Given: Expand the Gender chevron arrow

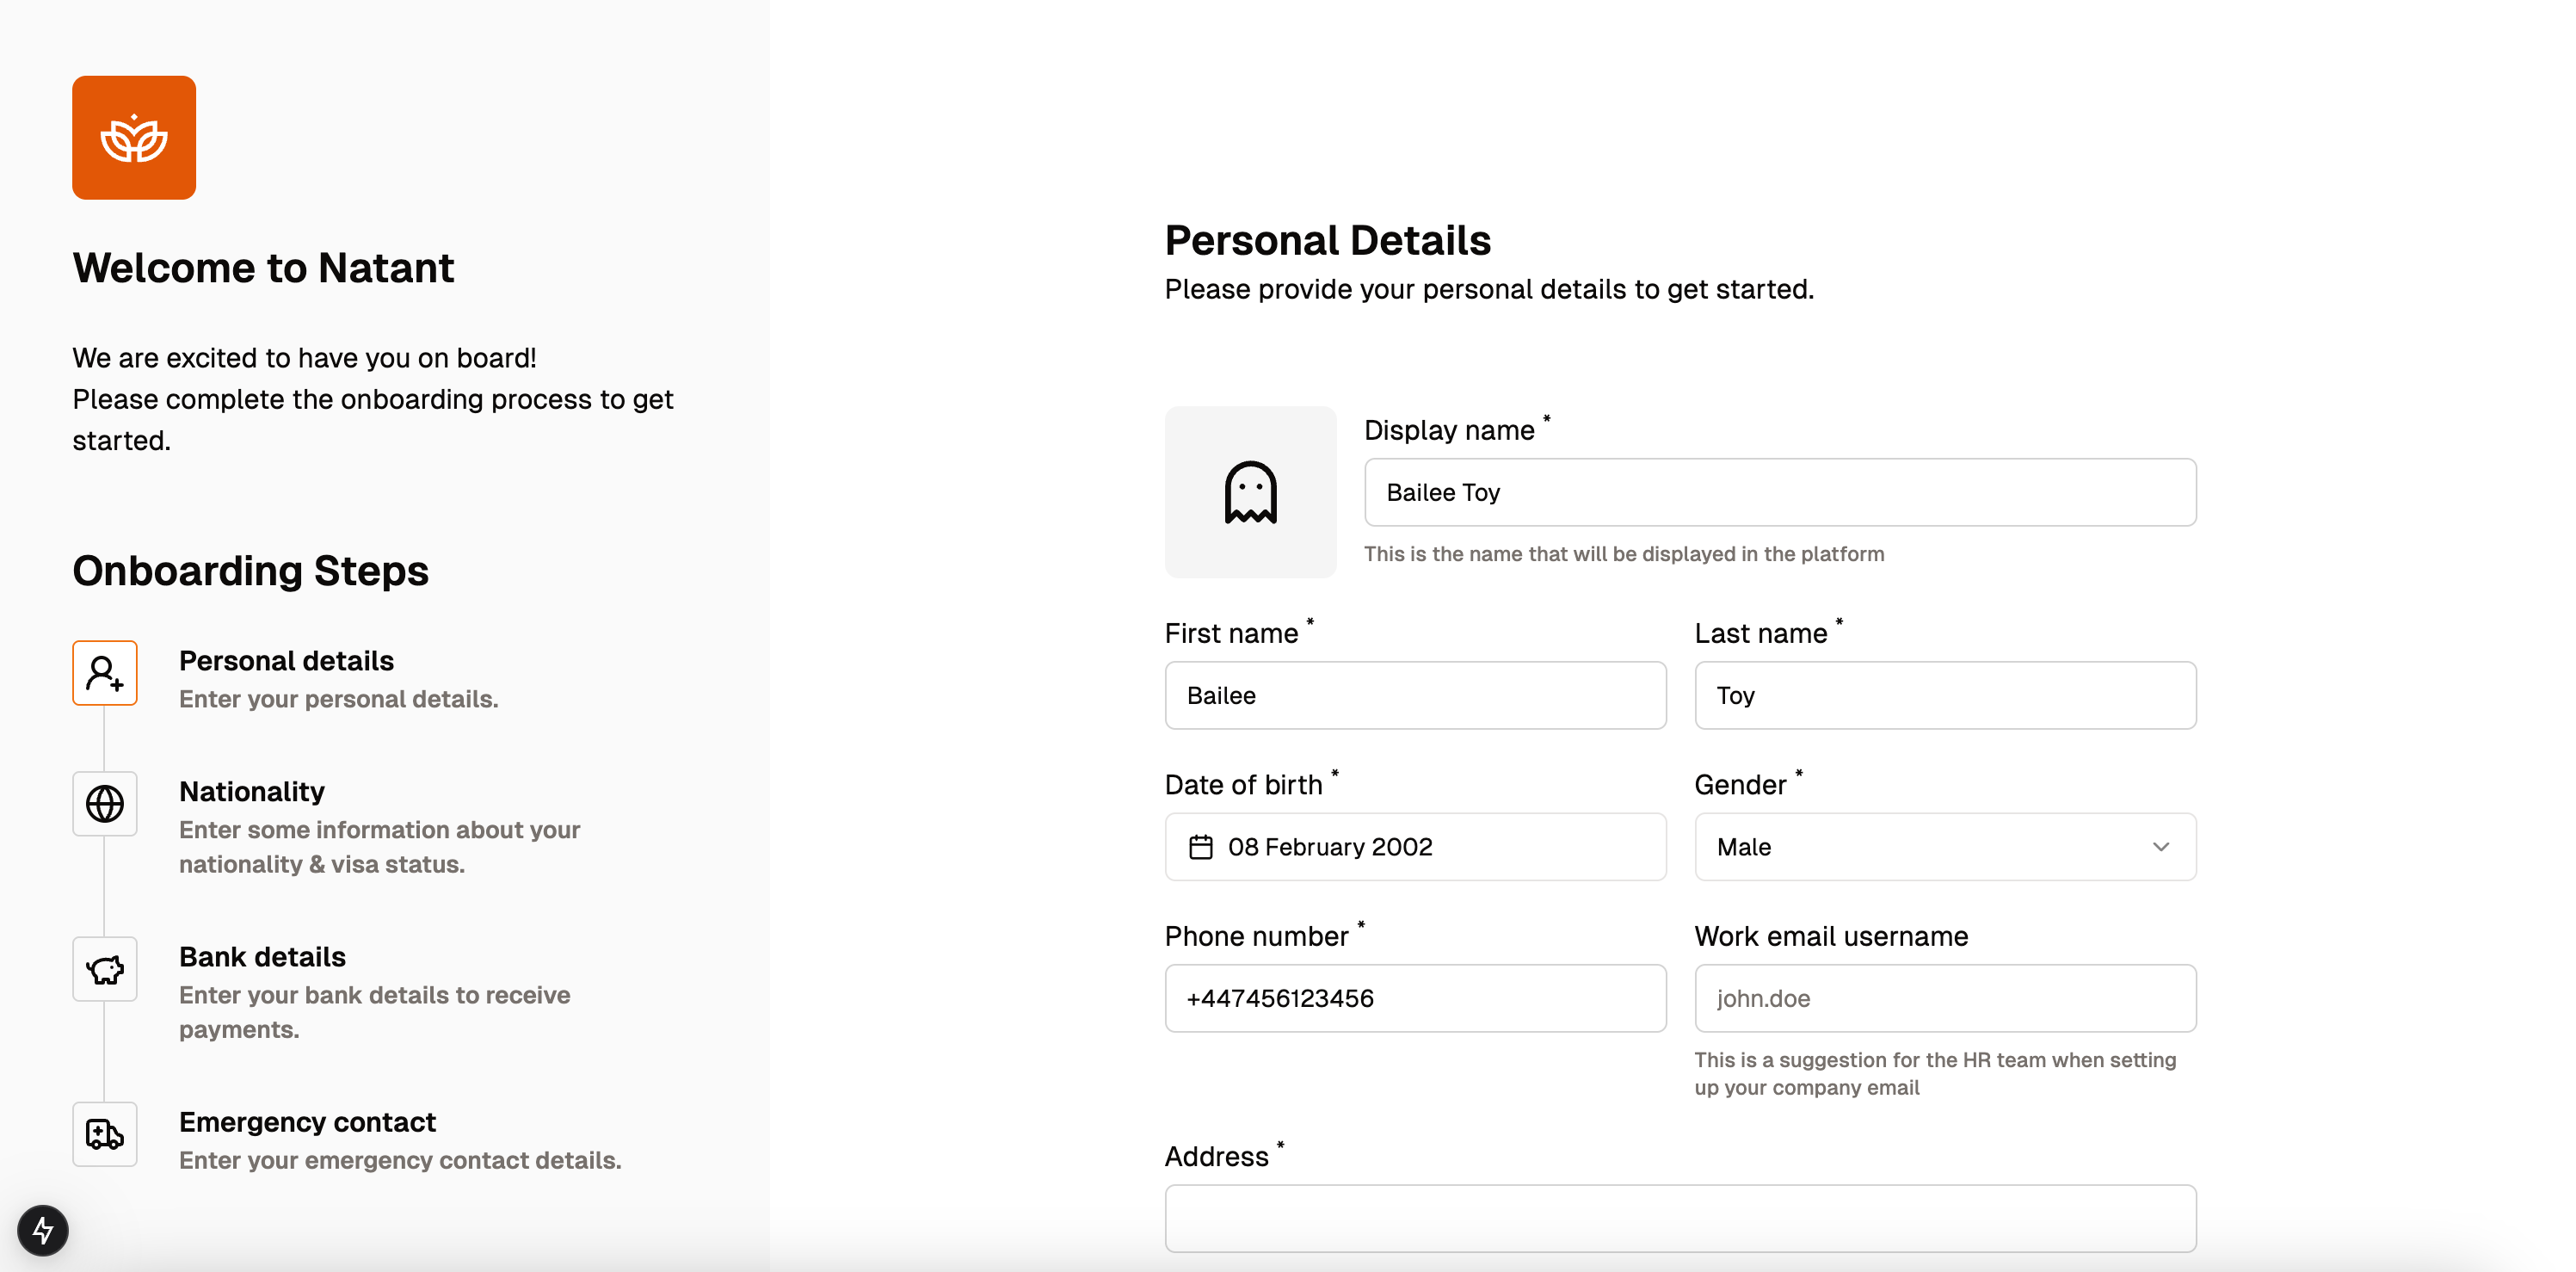Looking at the screenshot, I should (2161, 847).
